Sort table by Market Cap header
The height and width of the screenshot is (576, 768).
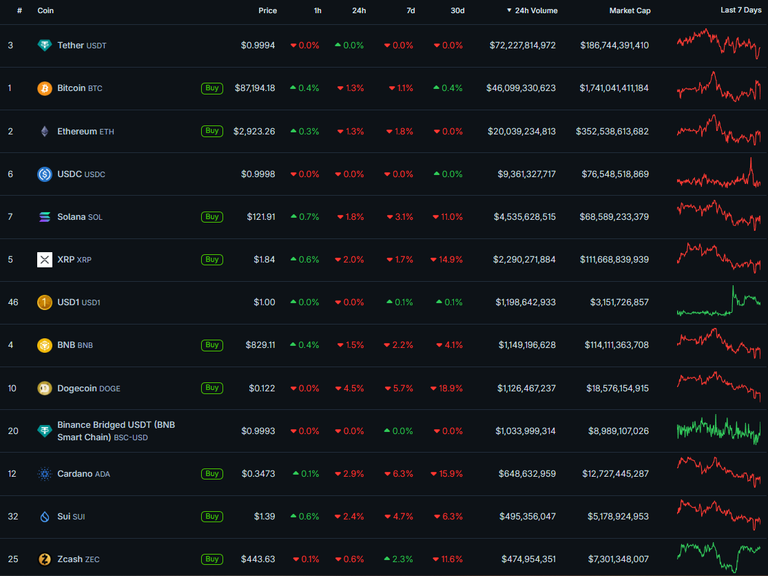pyautogui.click(x=630, y=10)
